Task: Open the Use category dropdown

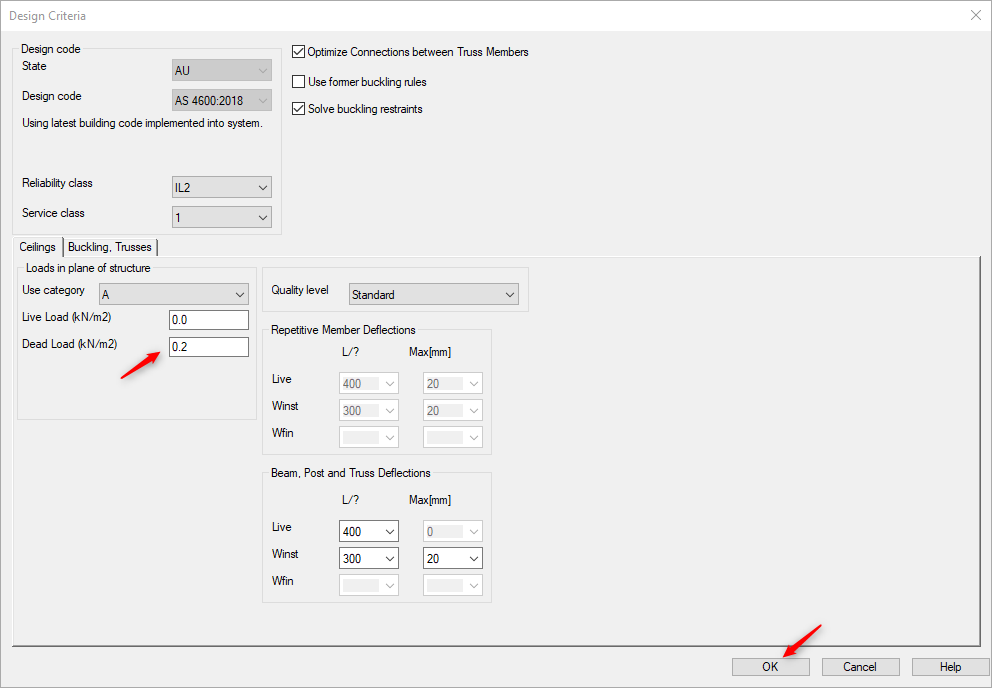Action: click(173, 294)
